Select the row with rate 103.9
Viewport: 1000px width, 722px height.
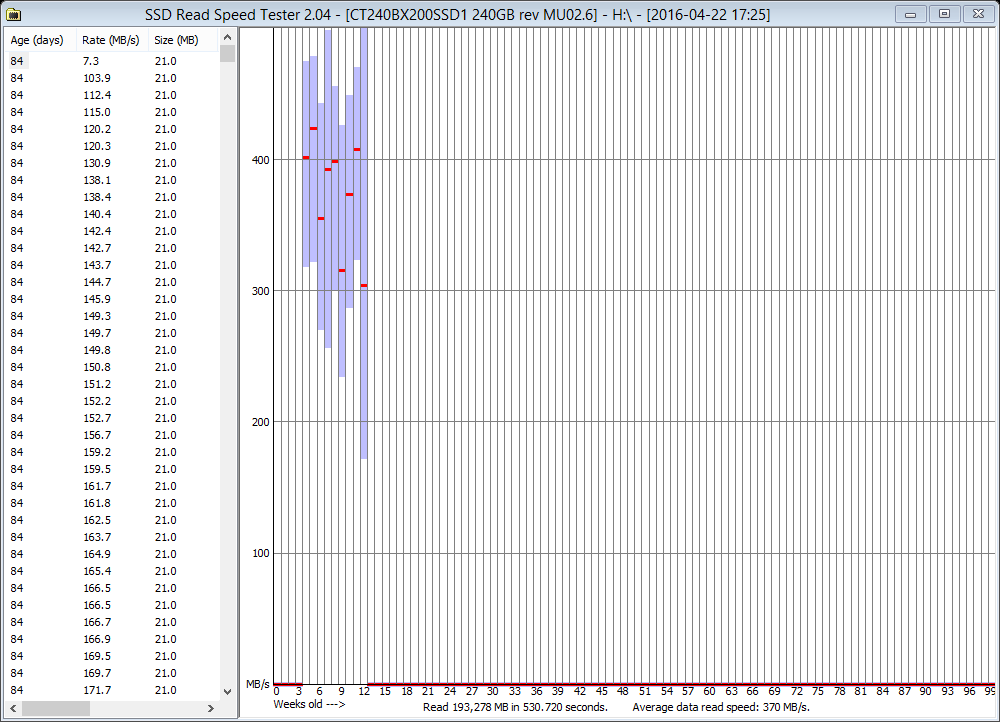[x=112, y=78]
